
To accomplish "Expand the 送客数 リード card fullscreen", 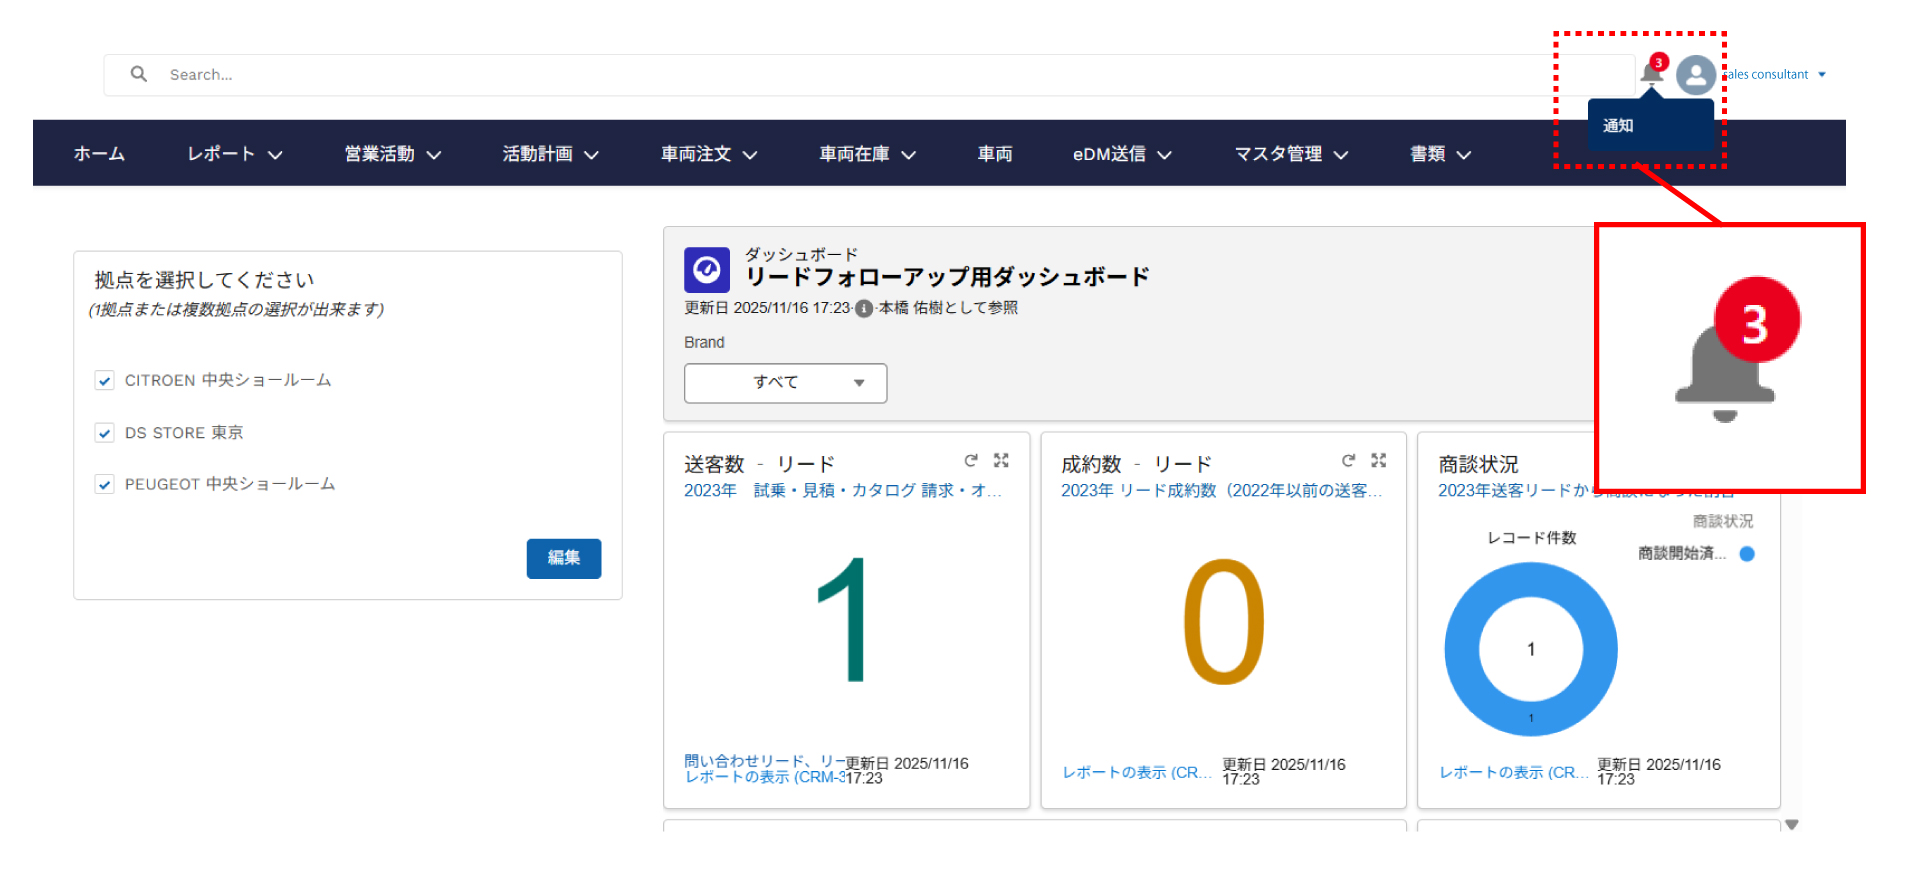I will pos(1001,460).
